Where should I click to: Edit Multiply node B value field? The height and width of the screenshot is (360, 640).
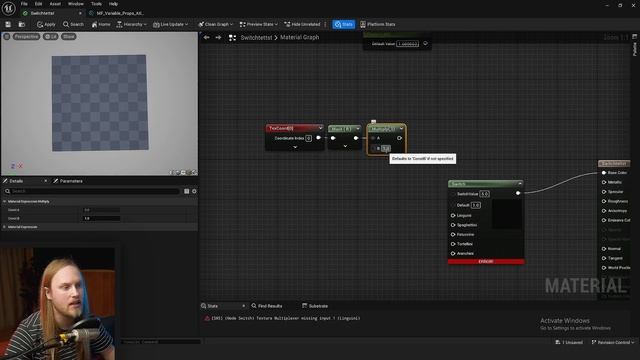click(386, 148)
